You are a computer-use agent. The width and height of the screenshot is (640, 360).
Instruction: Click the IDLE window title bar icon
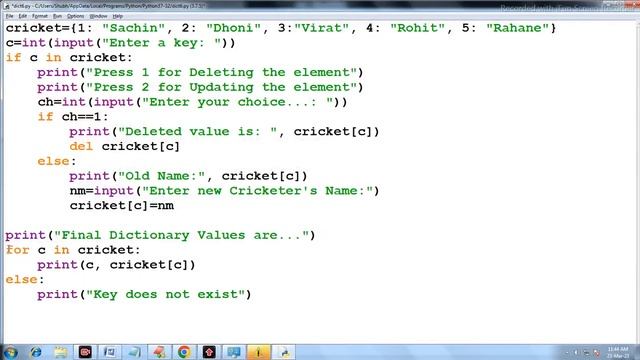tap(7, 7)
